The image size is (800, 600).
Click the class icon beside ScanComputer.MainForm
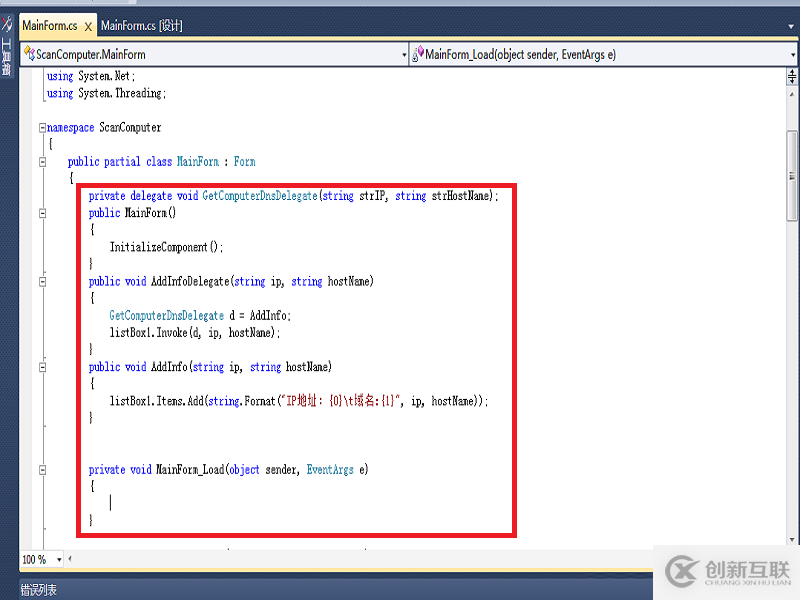pos(29,54)
